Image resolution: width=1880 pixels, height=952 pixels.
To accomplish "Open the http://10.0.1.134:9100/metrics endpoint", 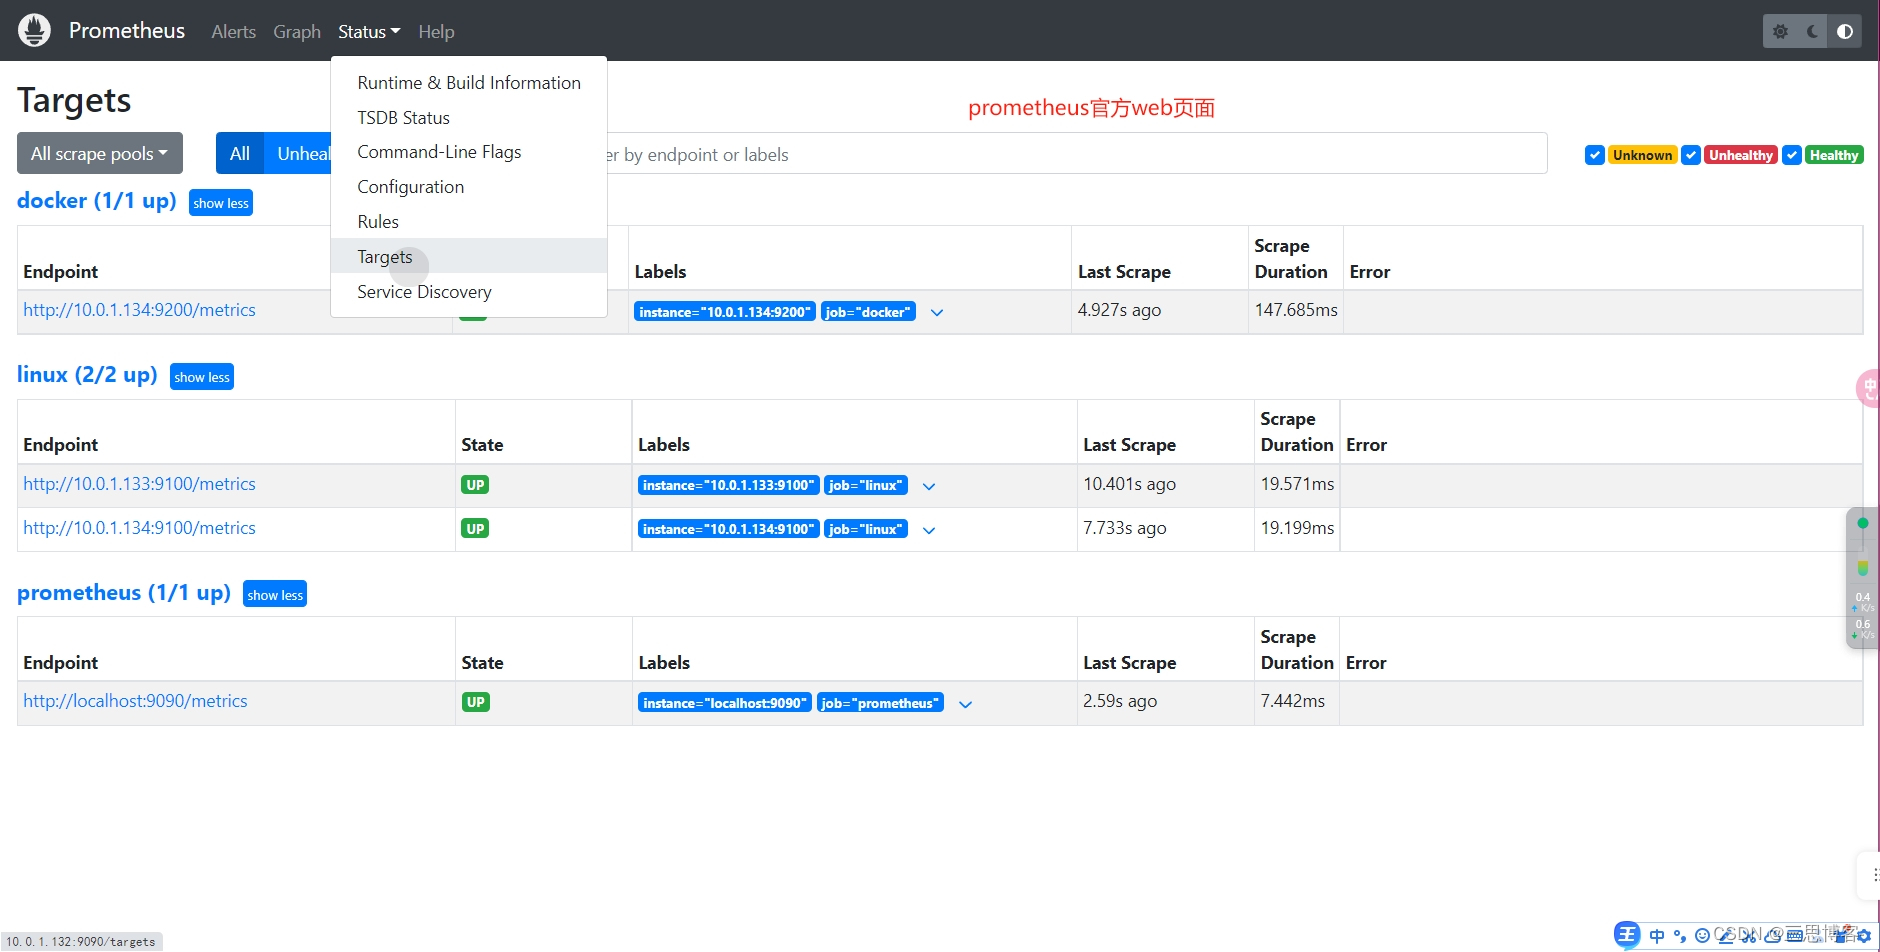I will pos(140,528).
